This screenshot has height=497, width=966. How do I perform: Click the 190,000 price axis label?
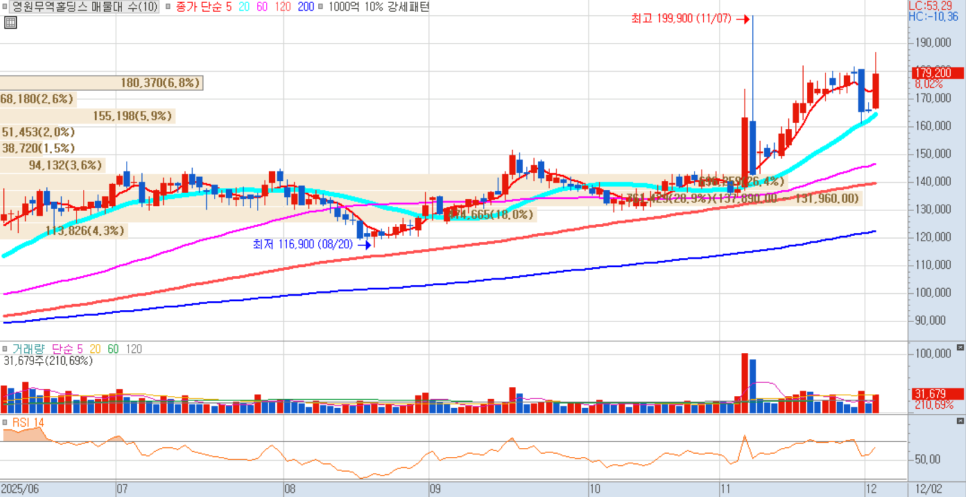(931, 43)
